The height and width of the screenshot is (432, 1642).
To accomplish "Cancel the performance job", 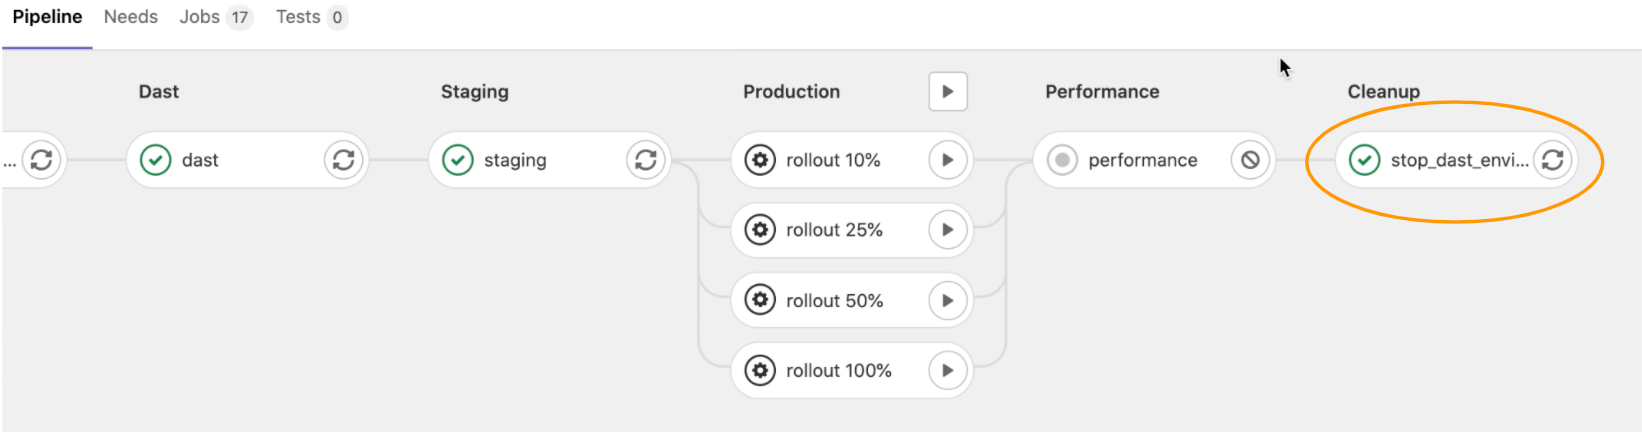I will (x=1250, y=160).
